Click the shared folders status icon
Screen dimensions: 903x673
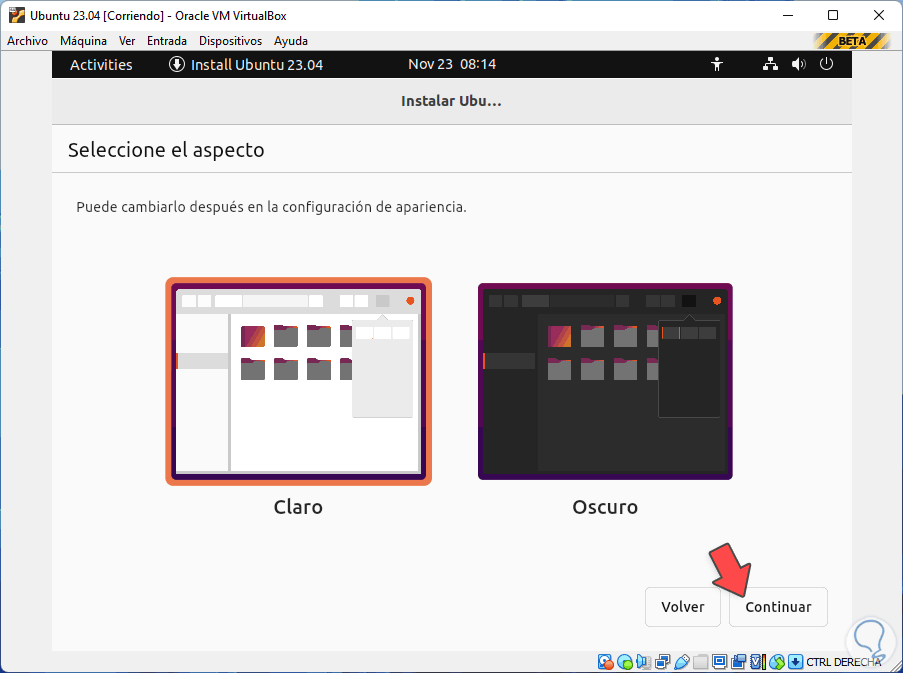700,662
